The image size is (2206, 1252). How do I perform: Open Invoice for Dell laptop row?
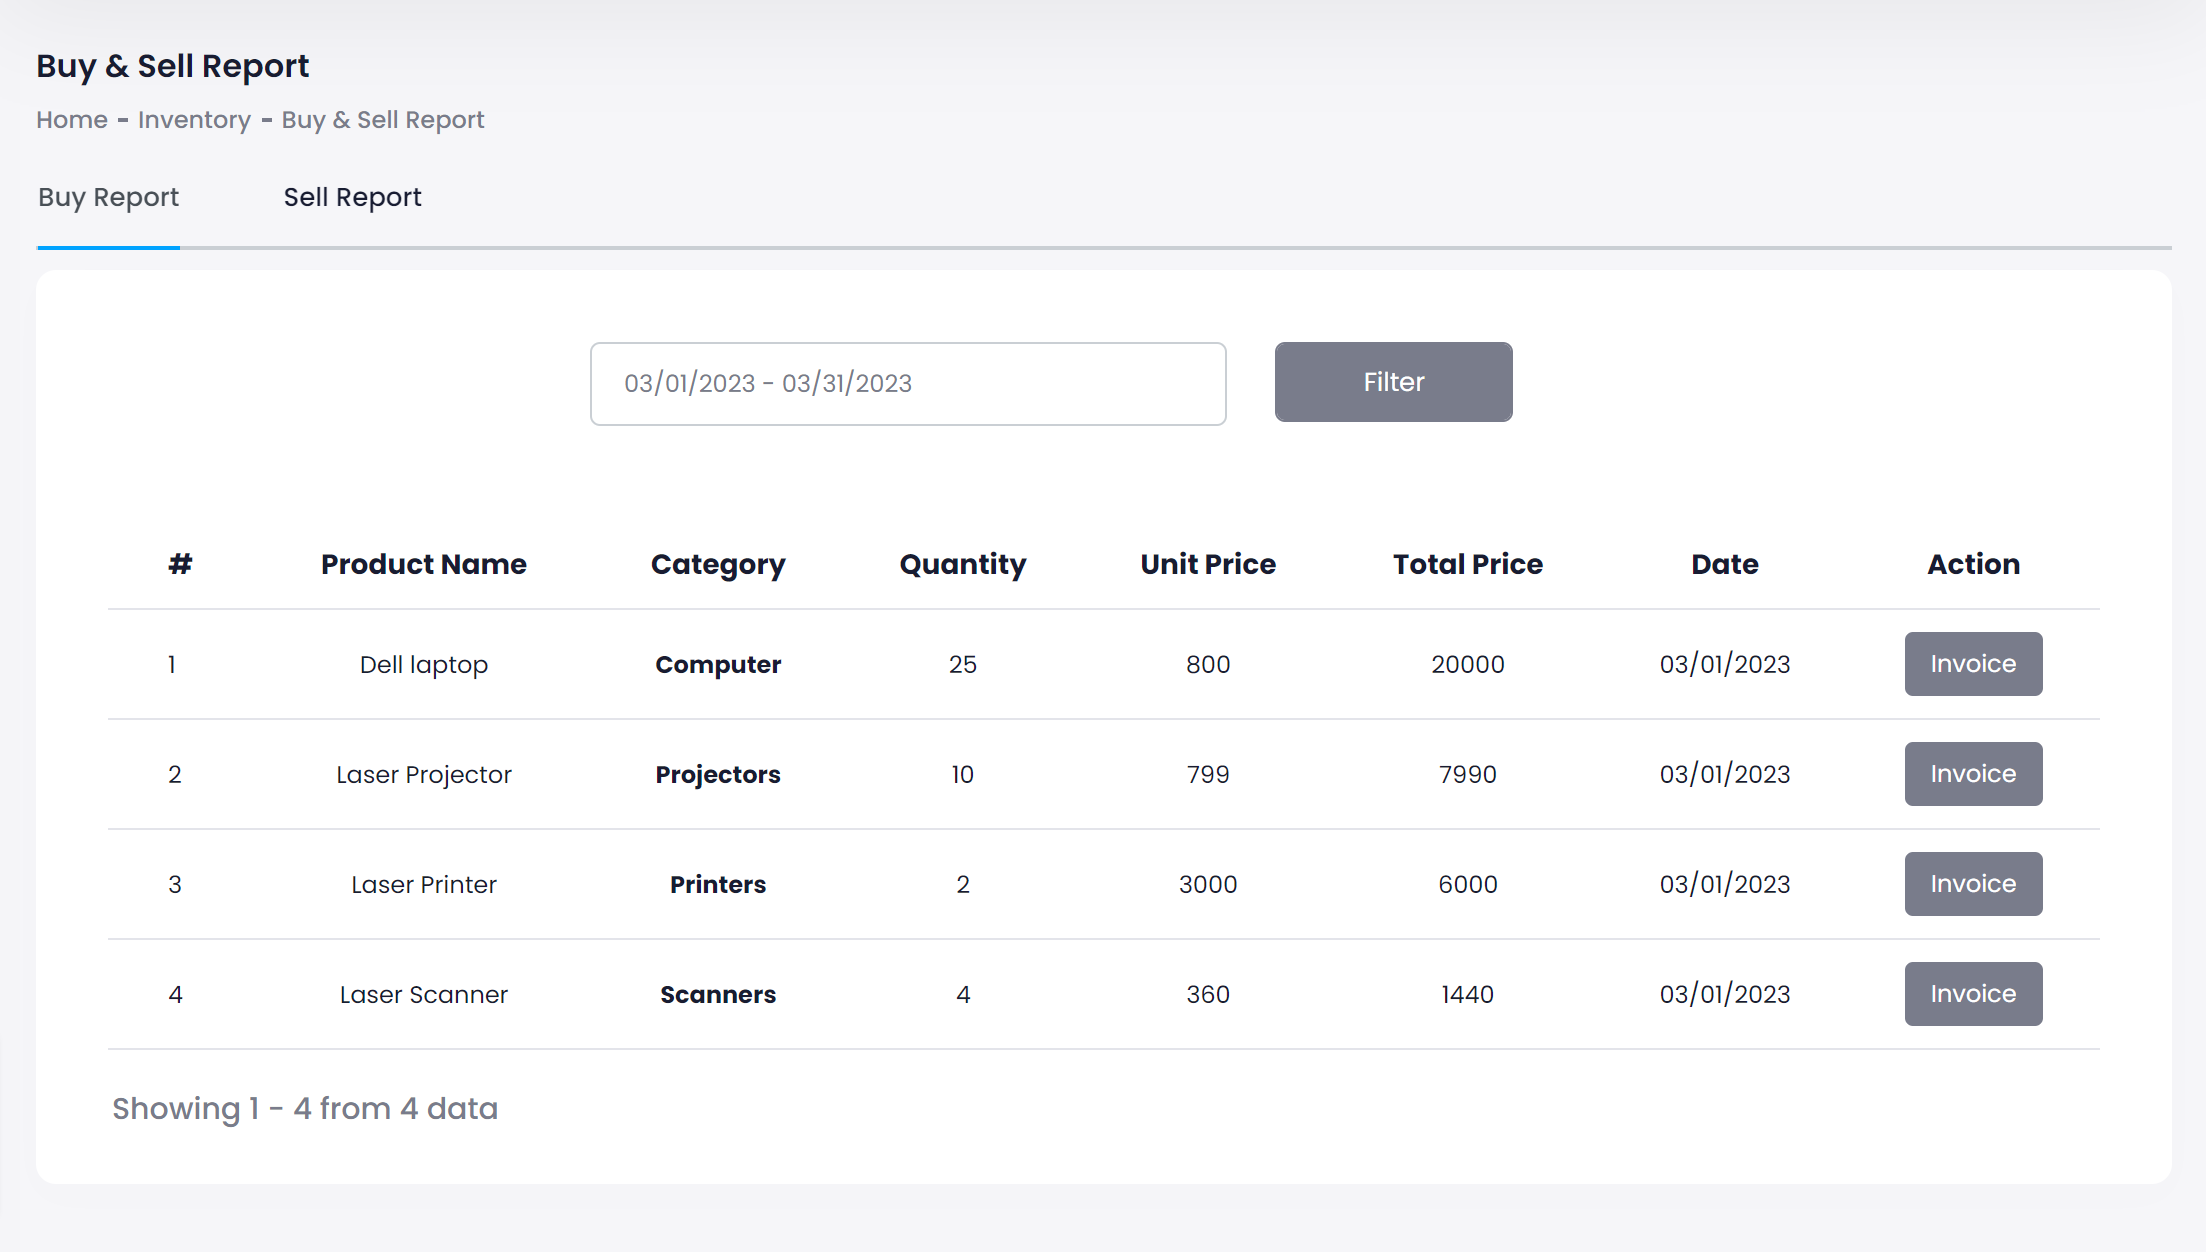pos(1972,664)
